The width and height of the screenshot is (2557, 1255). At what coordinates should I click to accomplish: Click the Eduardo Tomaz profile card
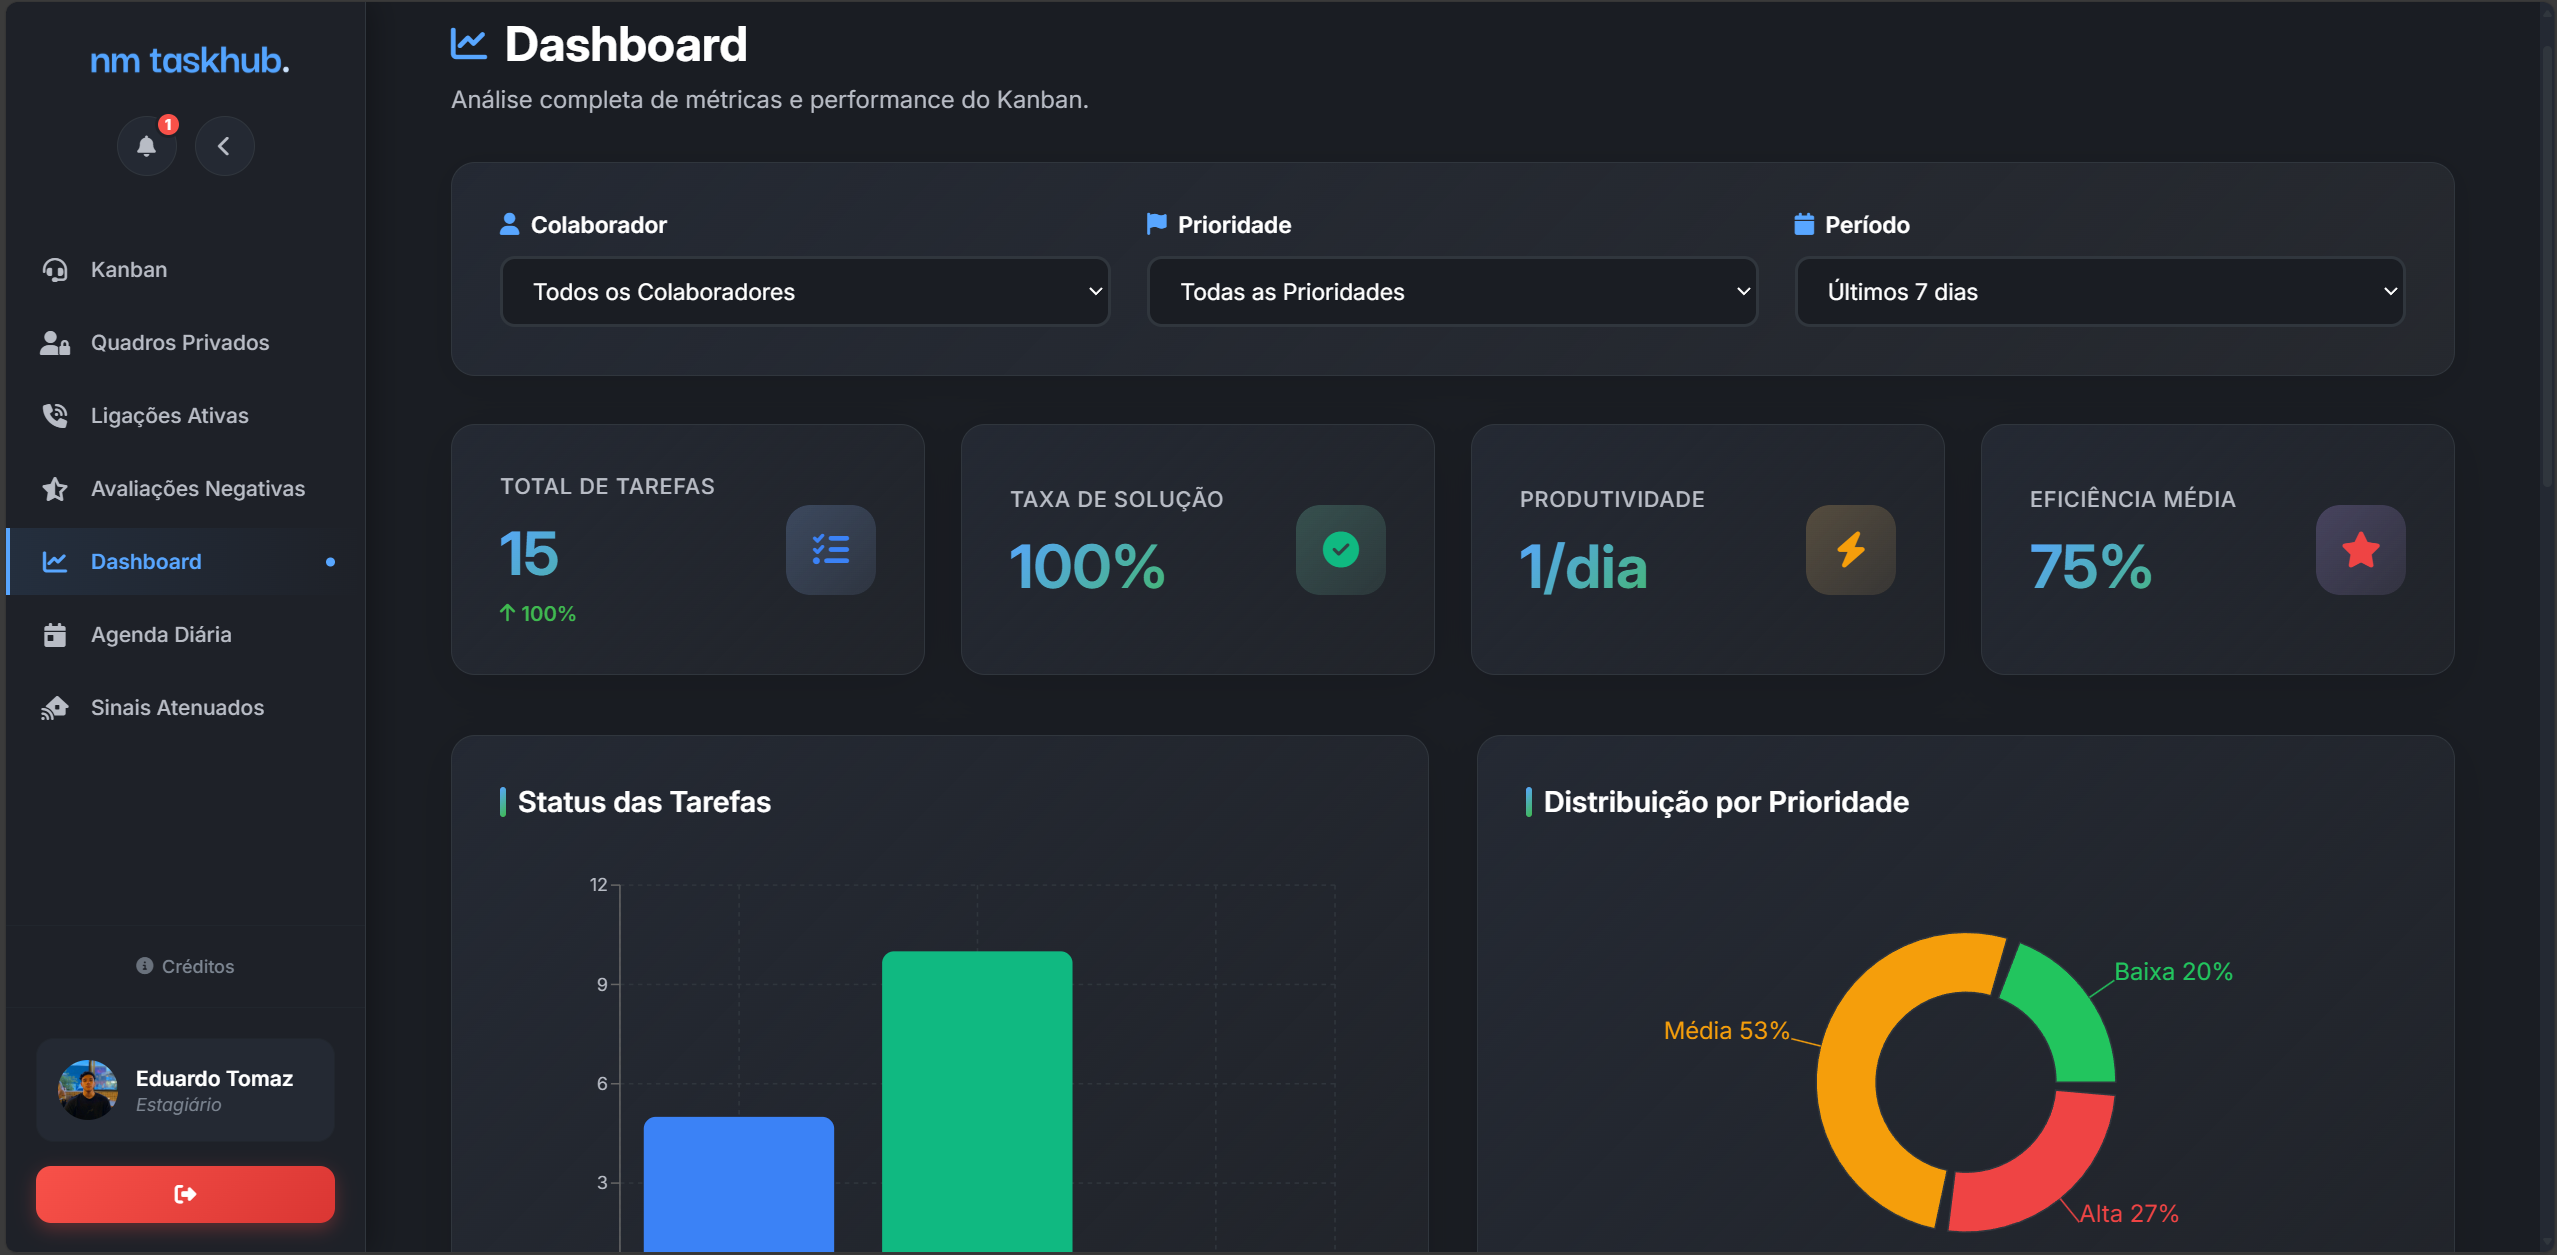(x=185, y=1090)
